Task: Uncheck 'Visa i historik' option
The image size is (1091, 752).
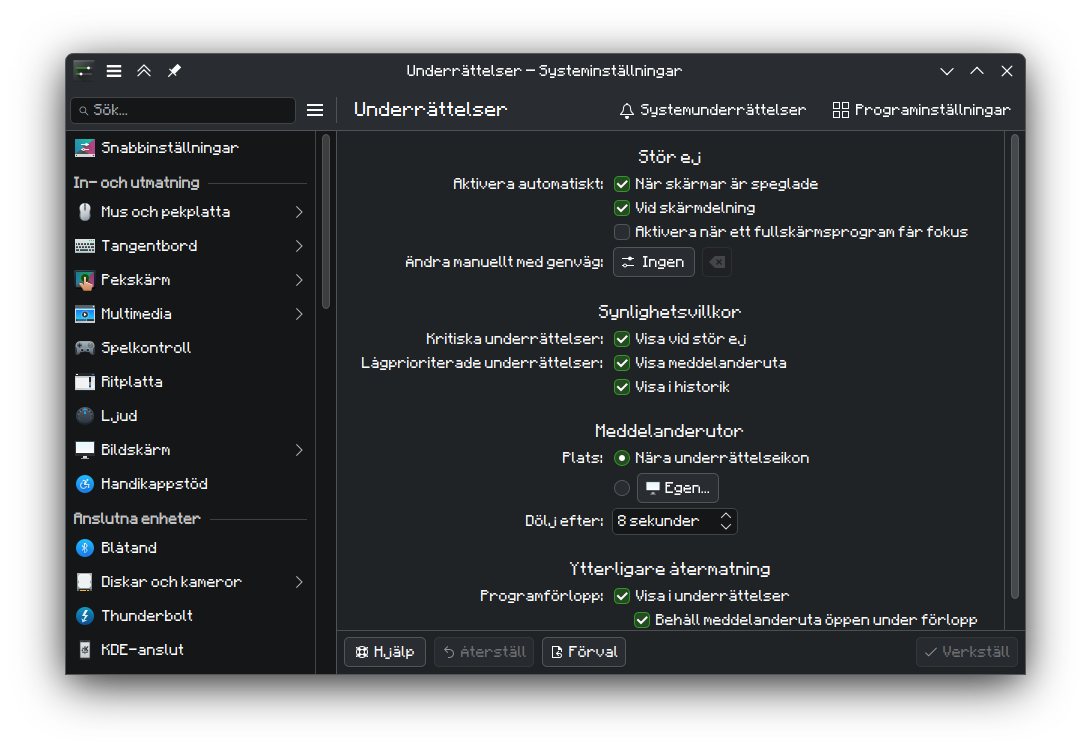Action: (x=622, y=387)
